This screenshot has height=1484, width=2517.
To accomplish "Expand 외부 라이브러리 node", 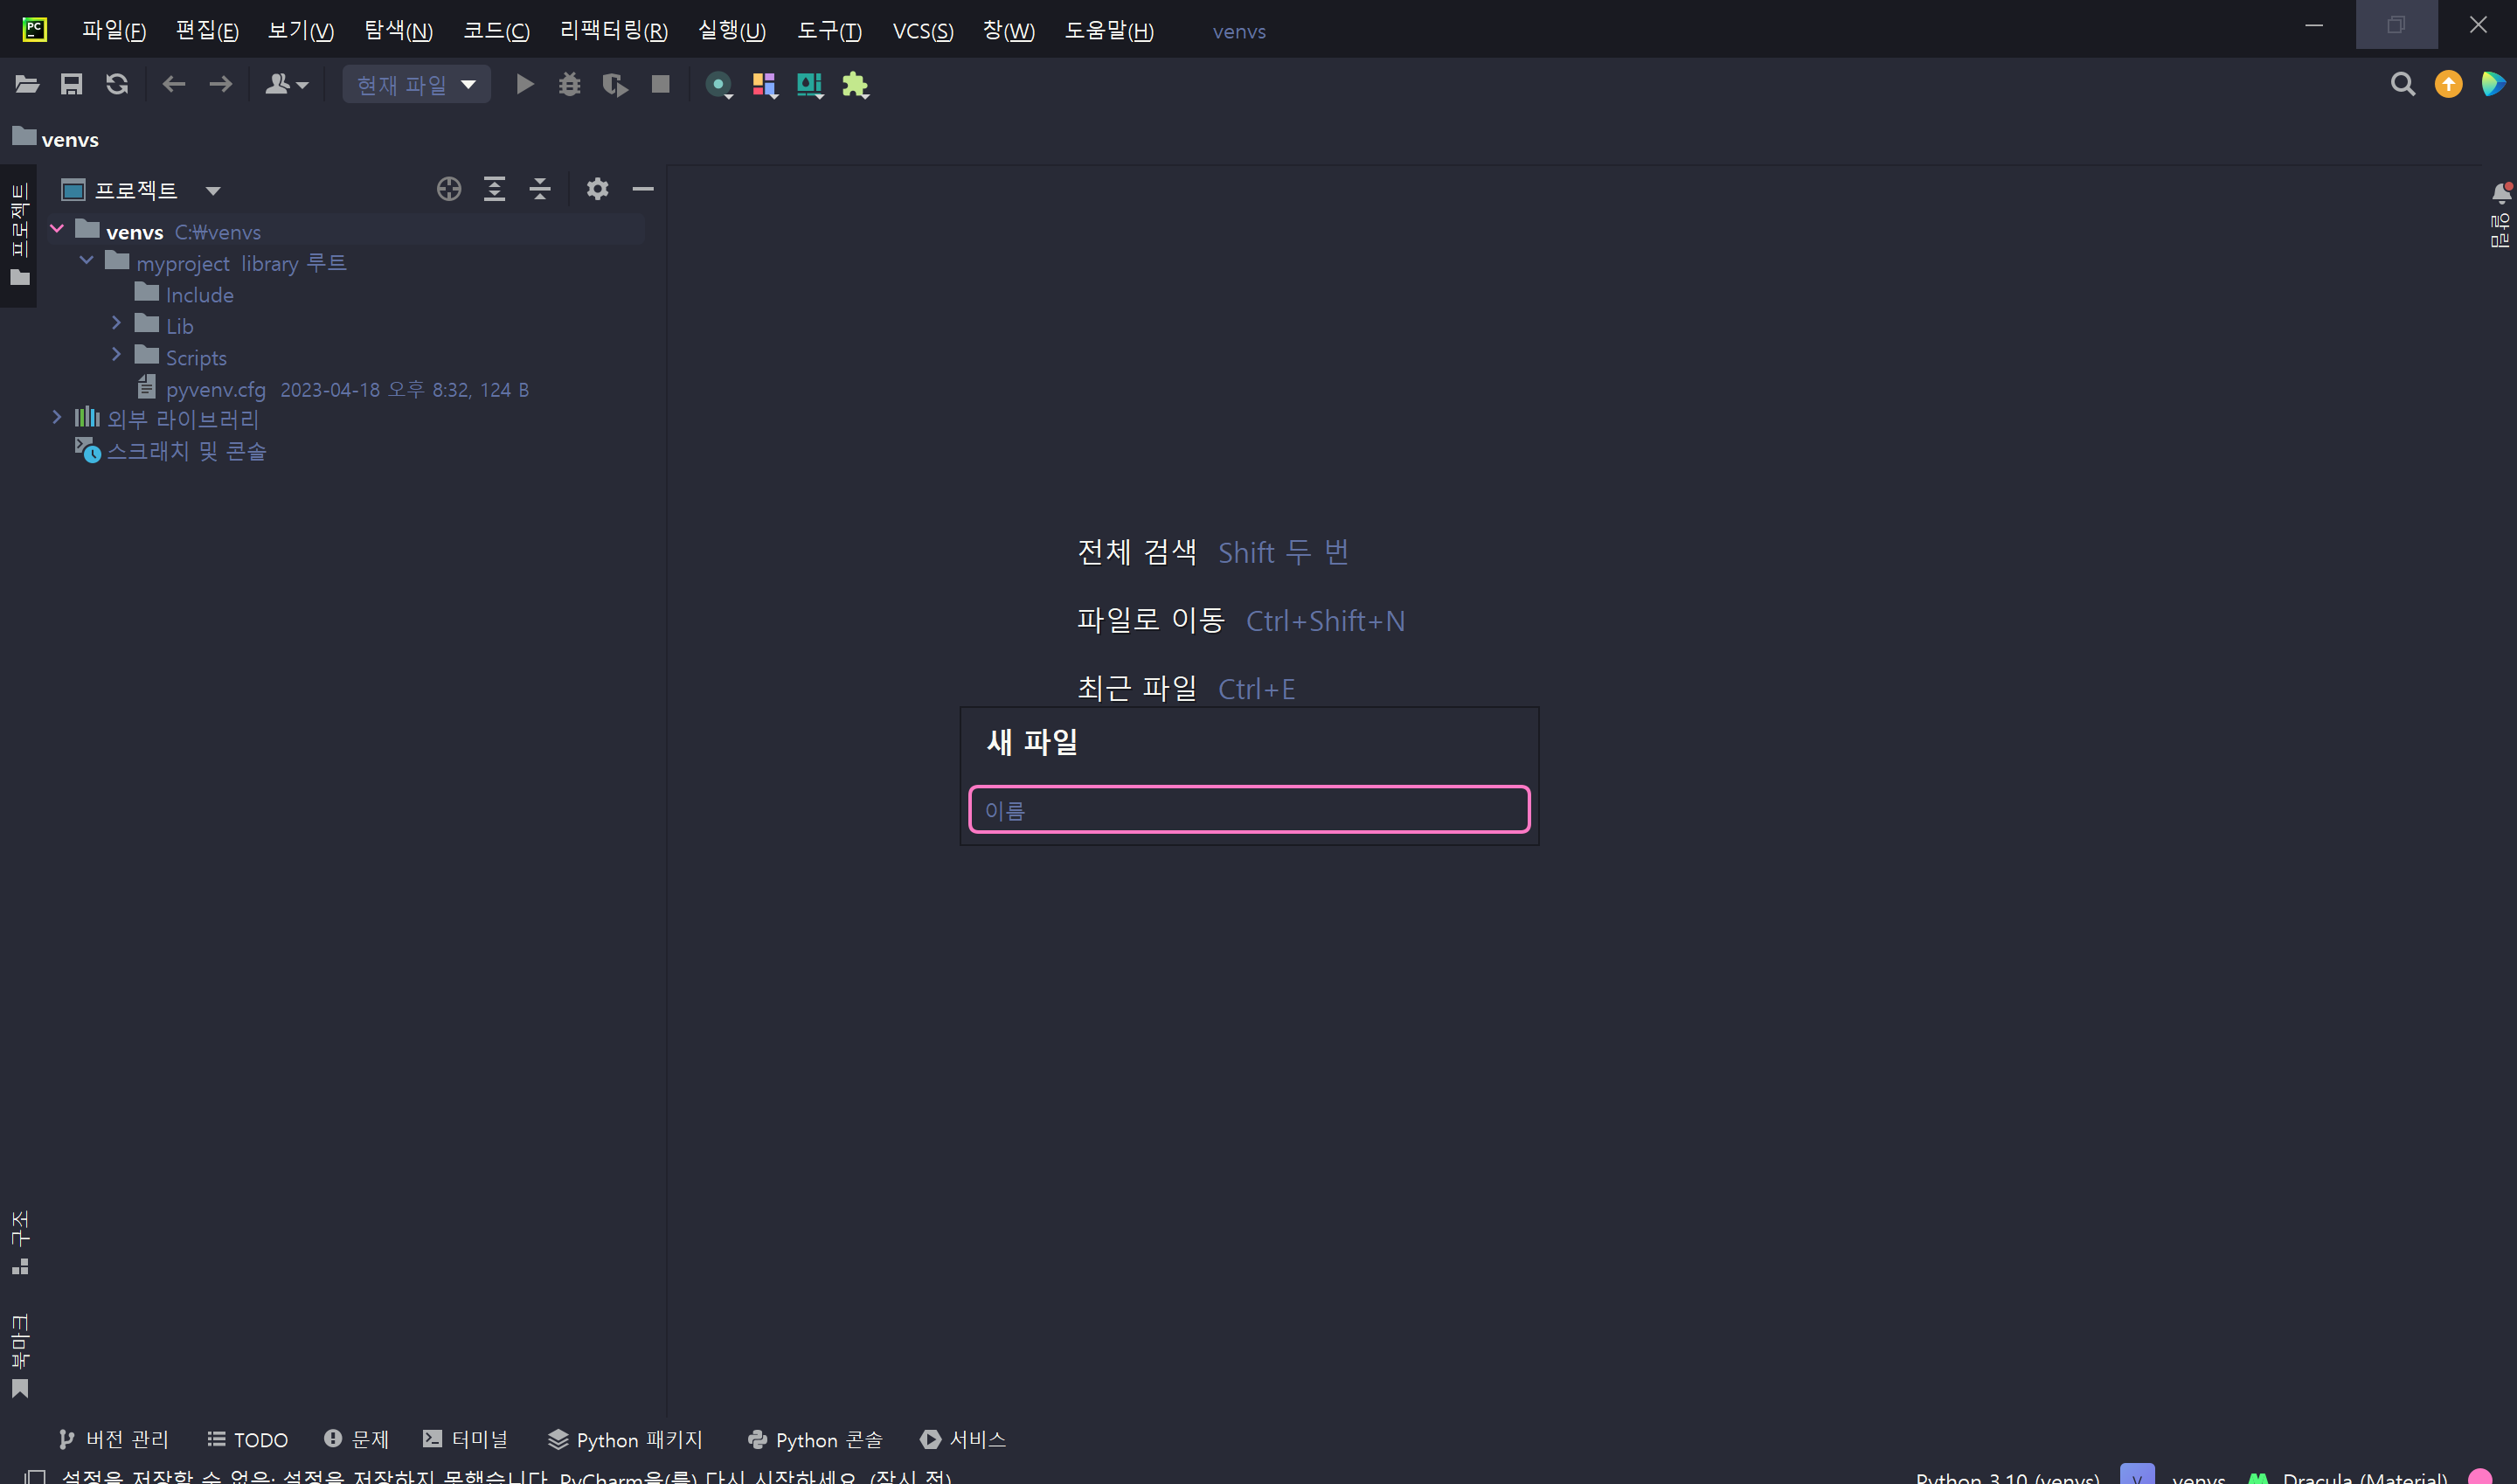I will pos(57,418).
